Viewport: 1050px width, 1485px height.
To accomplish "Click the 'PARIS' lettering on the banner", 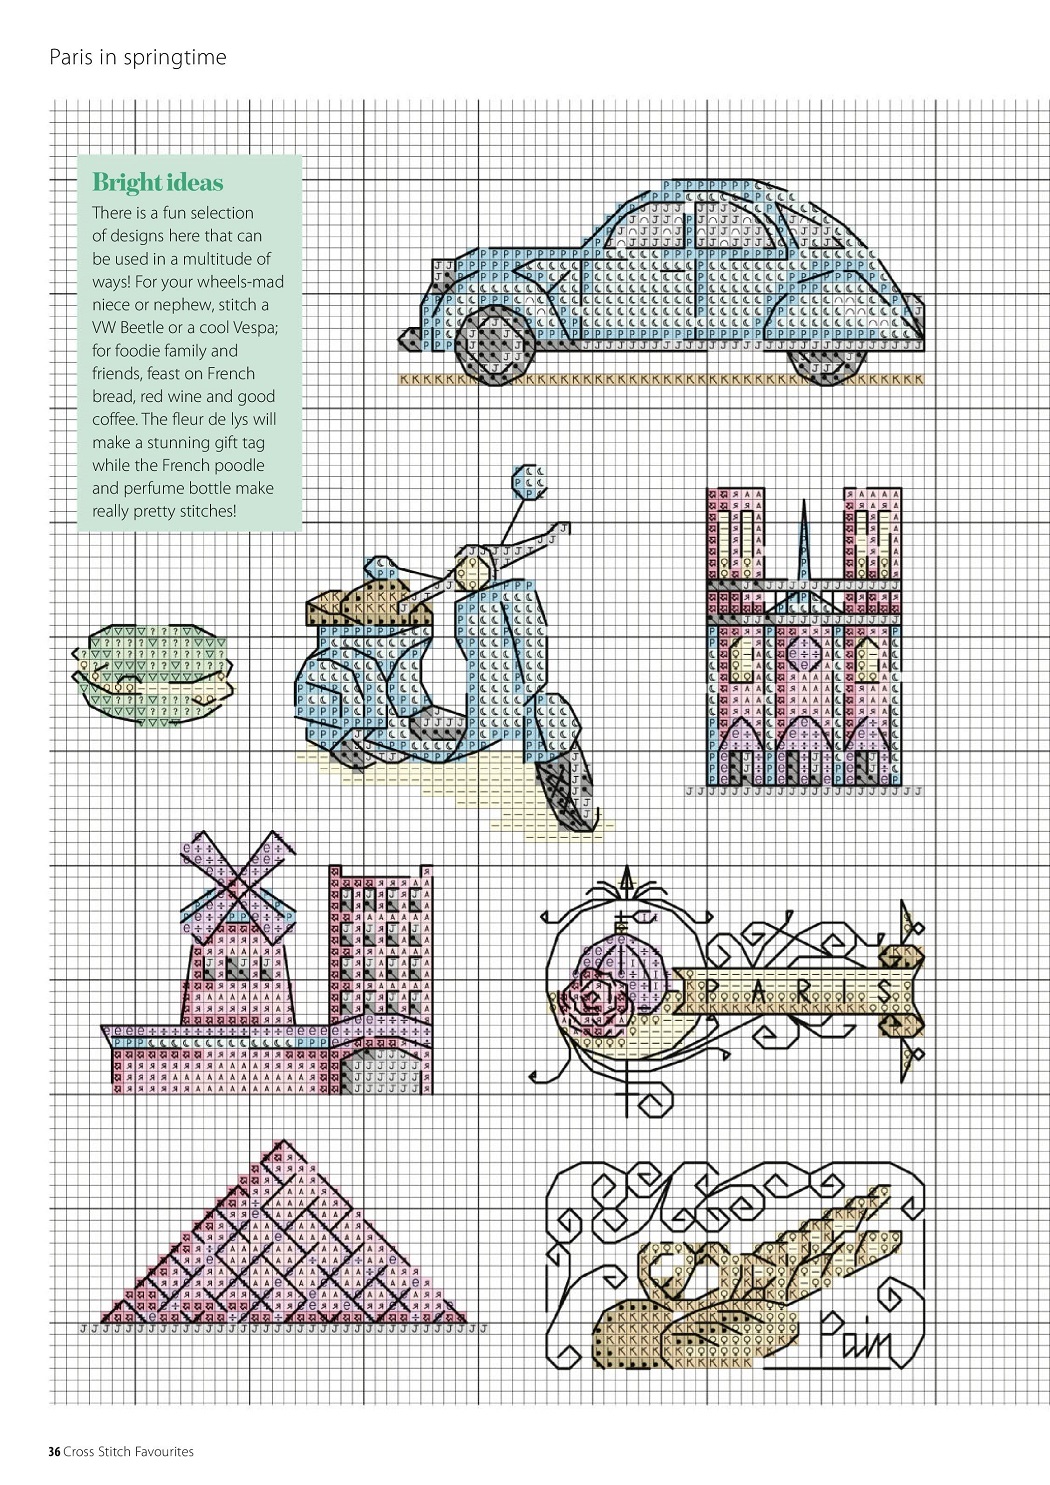I will coord(797,991).
